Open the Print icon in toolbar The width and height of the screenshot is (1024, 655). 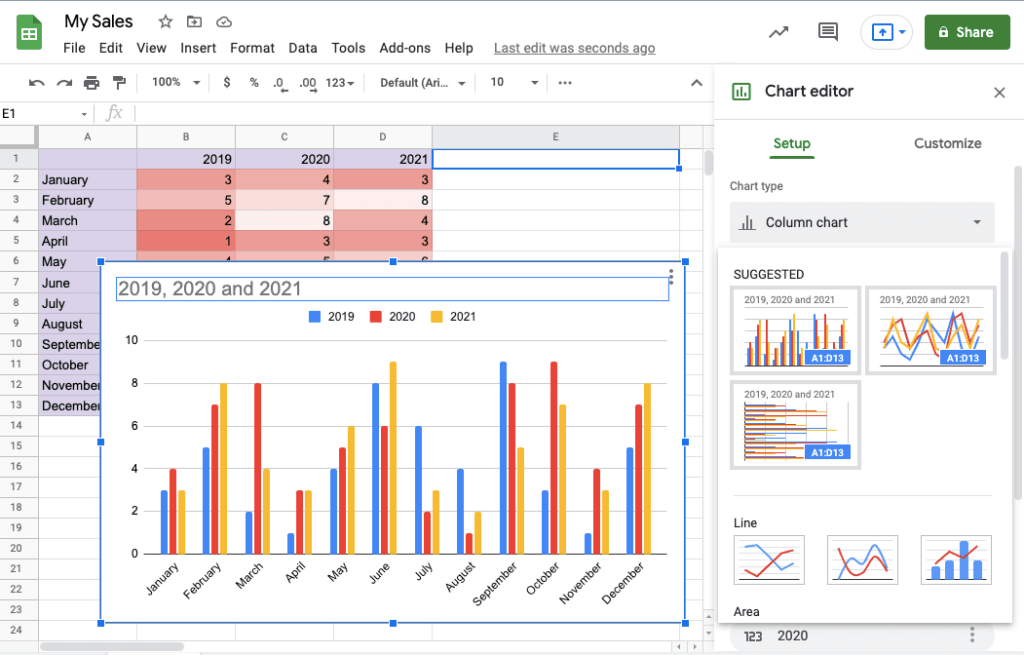90,83
